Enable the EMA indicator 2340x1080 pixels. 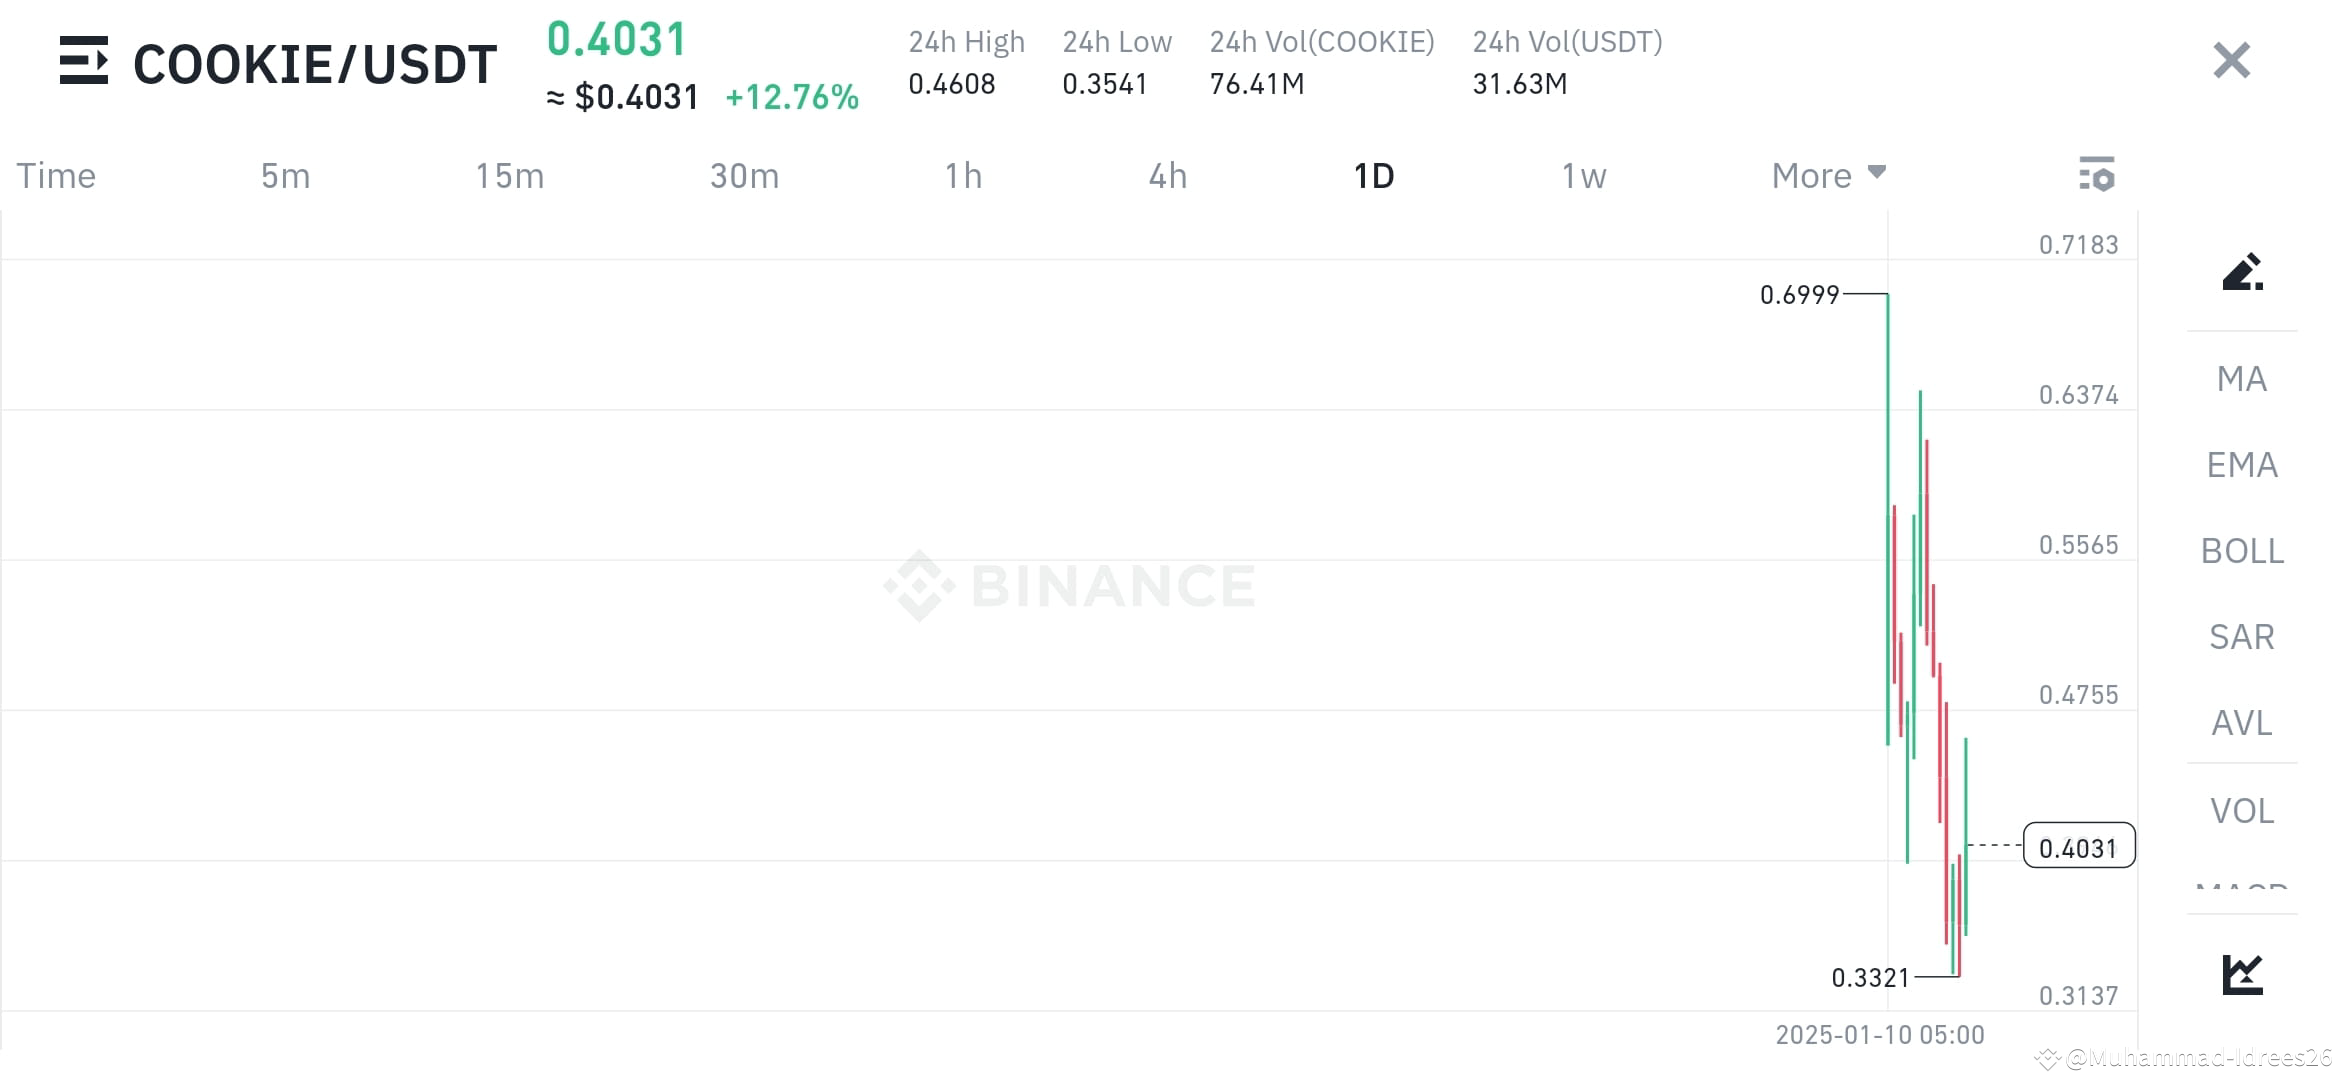coord(2241,464)
